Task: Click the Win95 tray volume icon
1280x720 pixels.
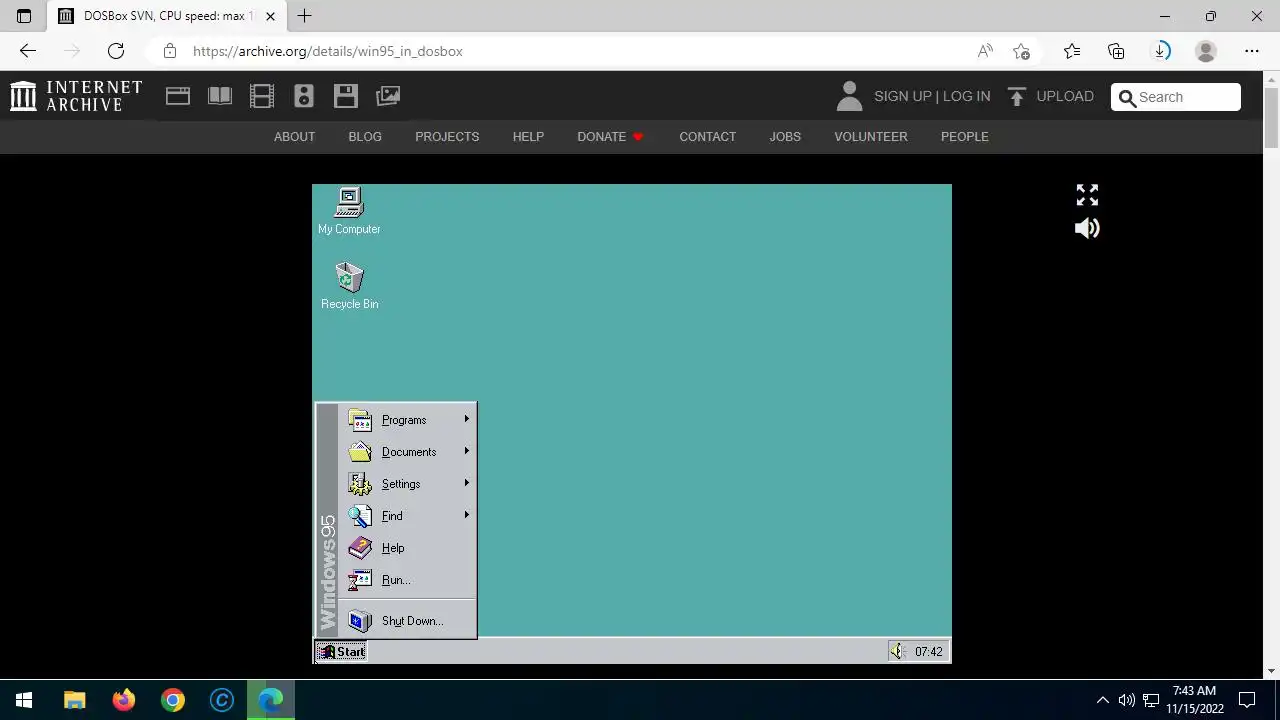Action: (x=897, y=652)
